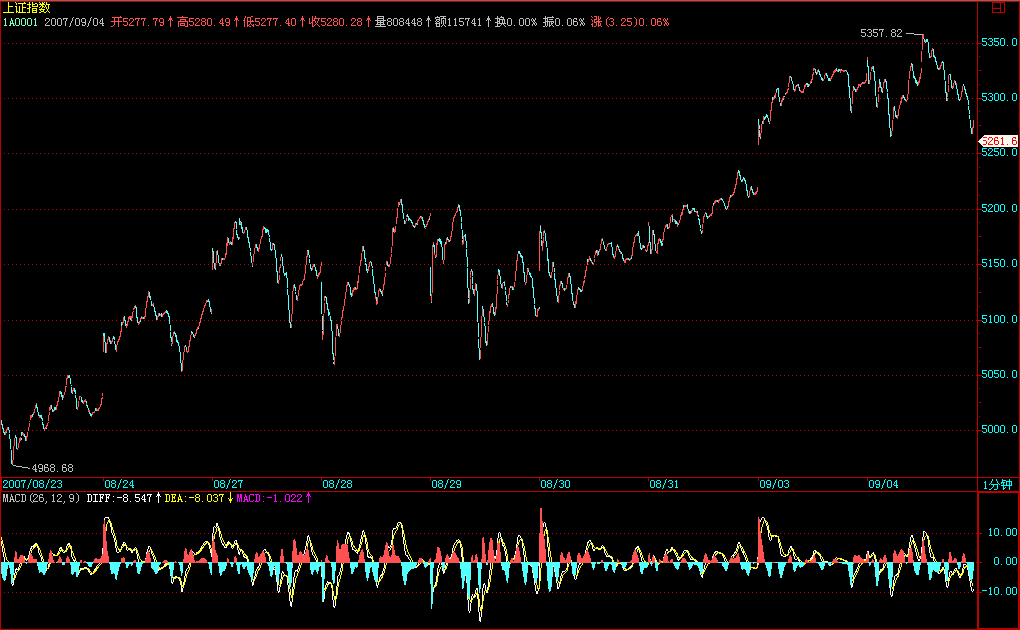Open the 1分钟 chart period selector
The image size is (1020, 630).
pyautogui.click(x=998, y=483)
